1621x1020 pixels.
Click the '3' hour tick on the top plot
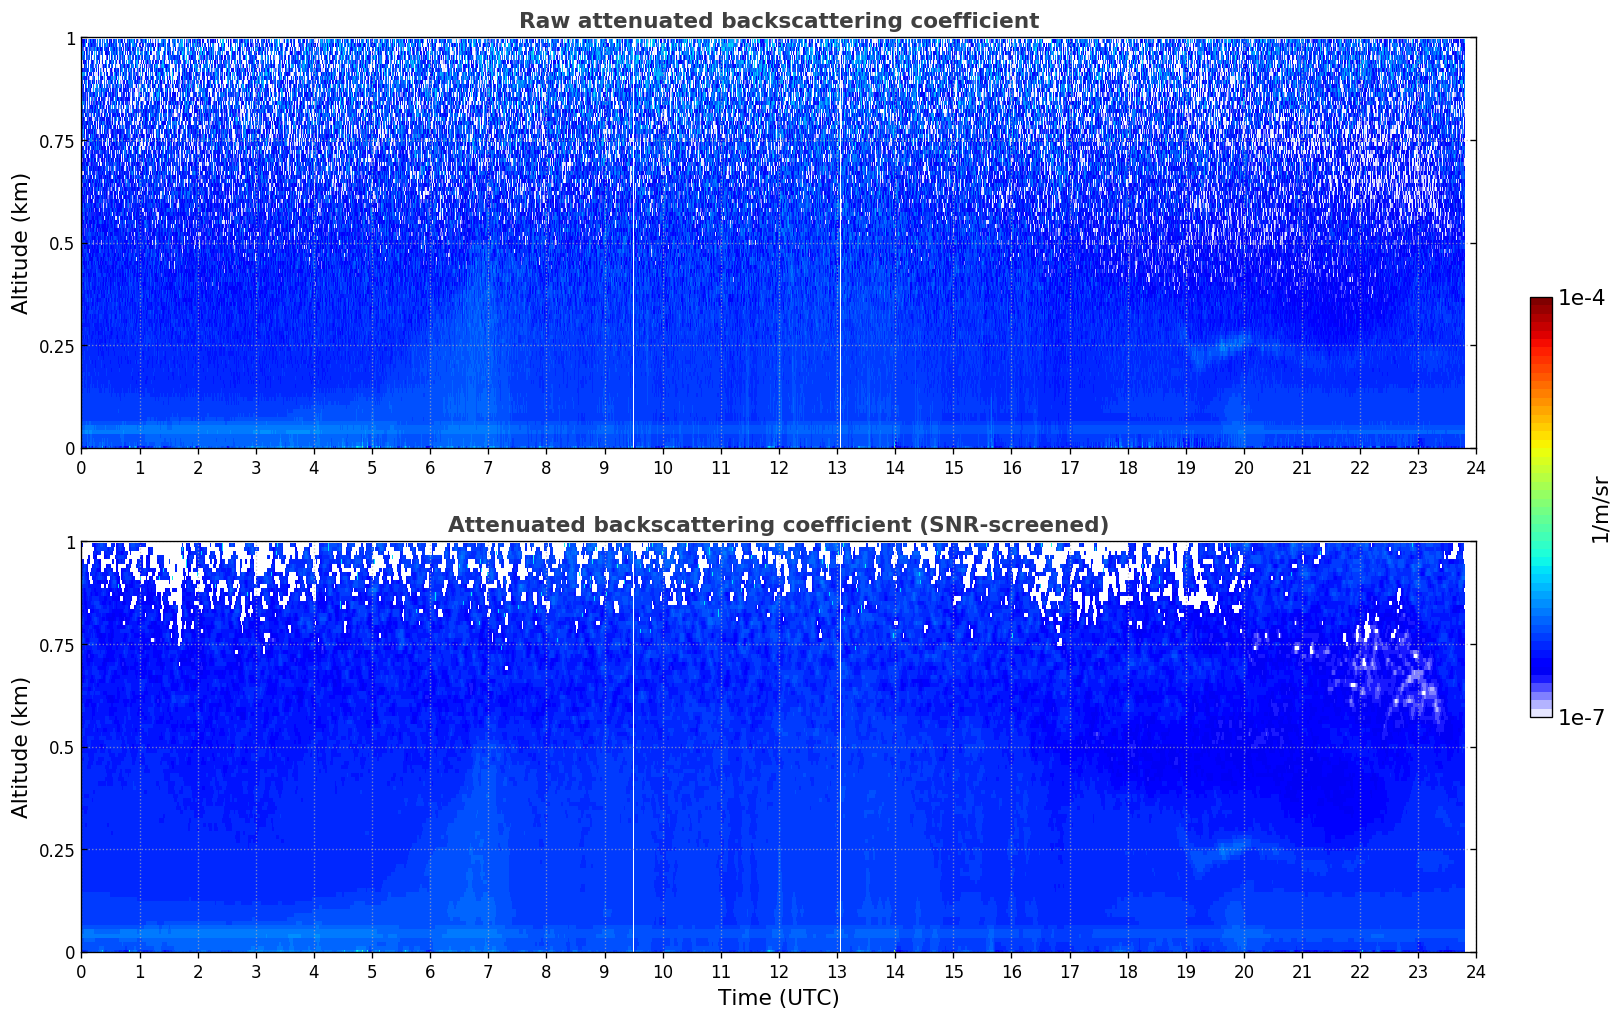(256, 467)
